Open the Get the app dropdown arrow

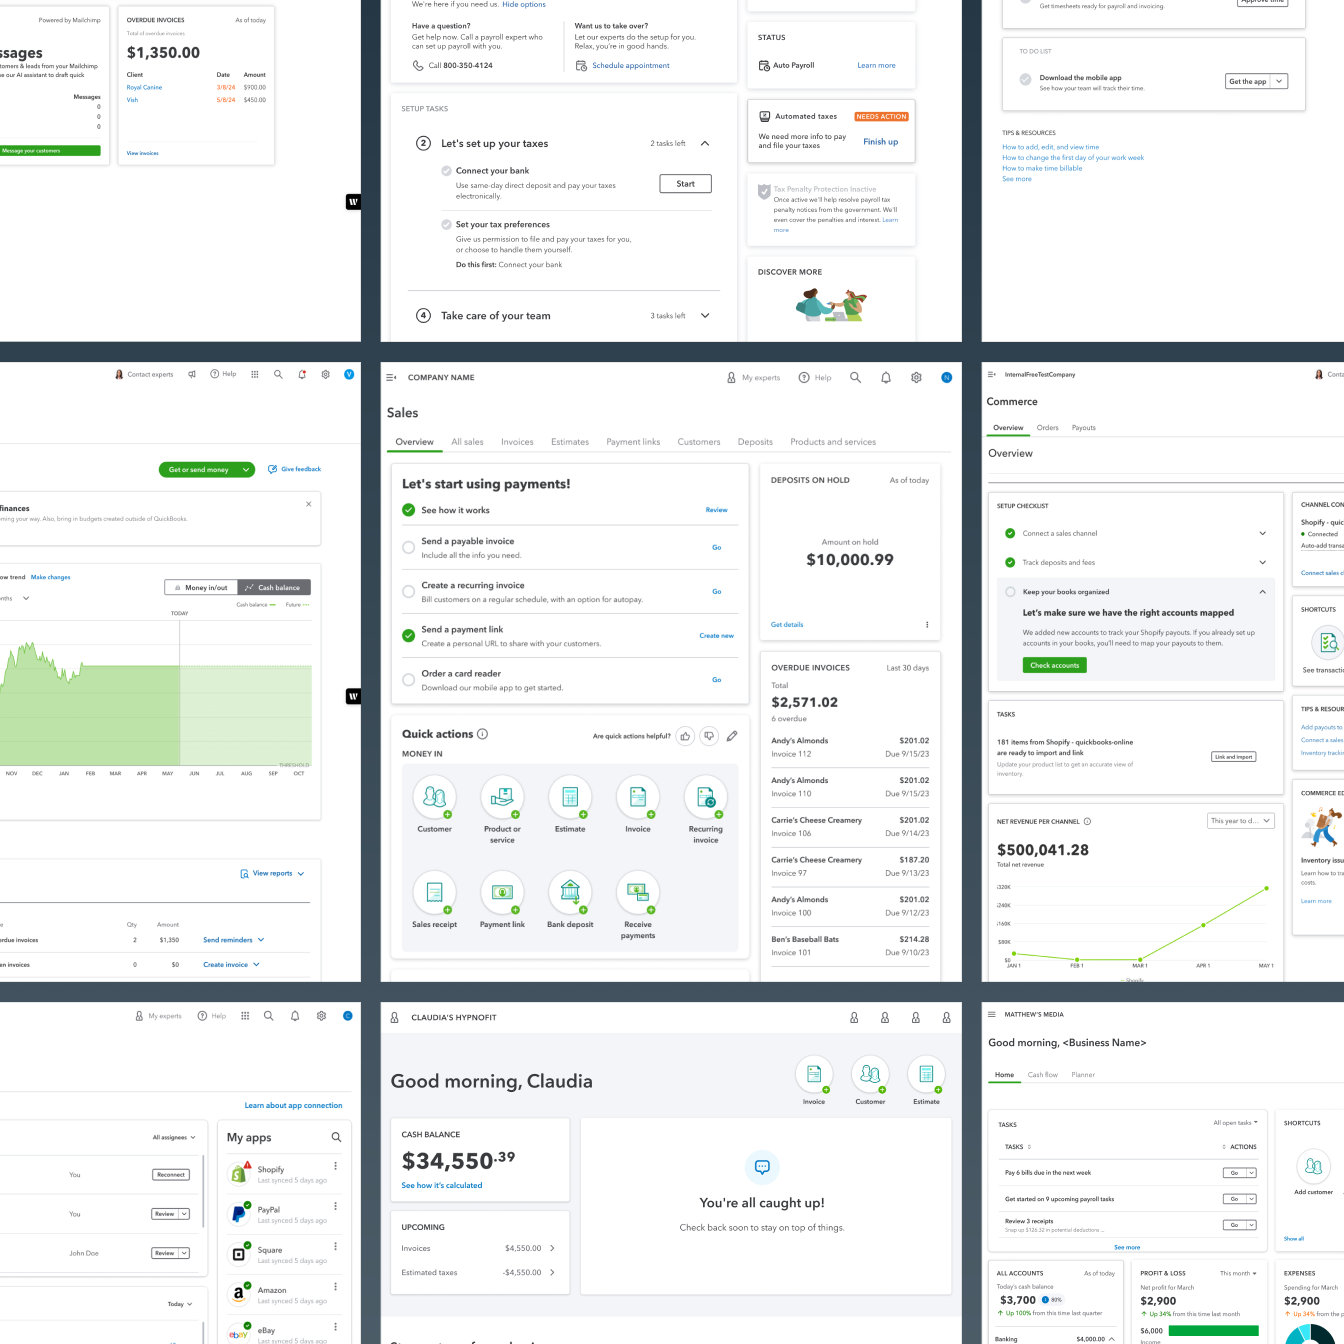tap(1279, 81)
